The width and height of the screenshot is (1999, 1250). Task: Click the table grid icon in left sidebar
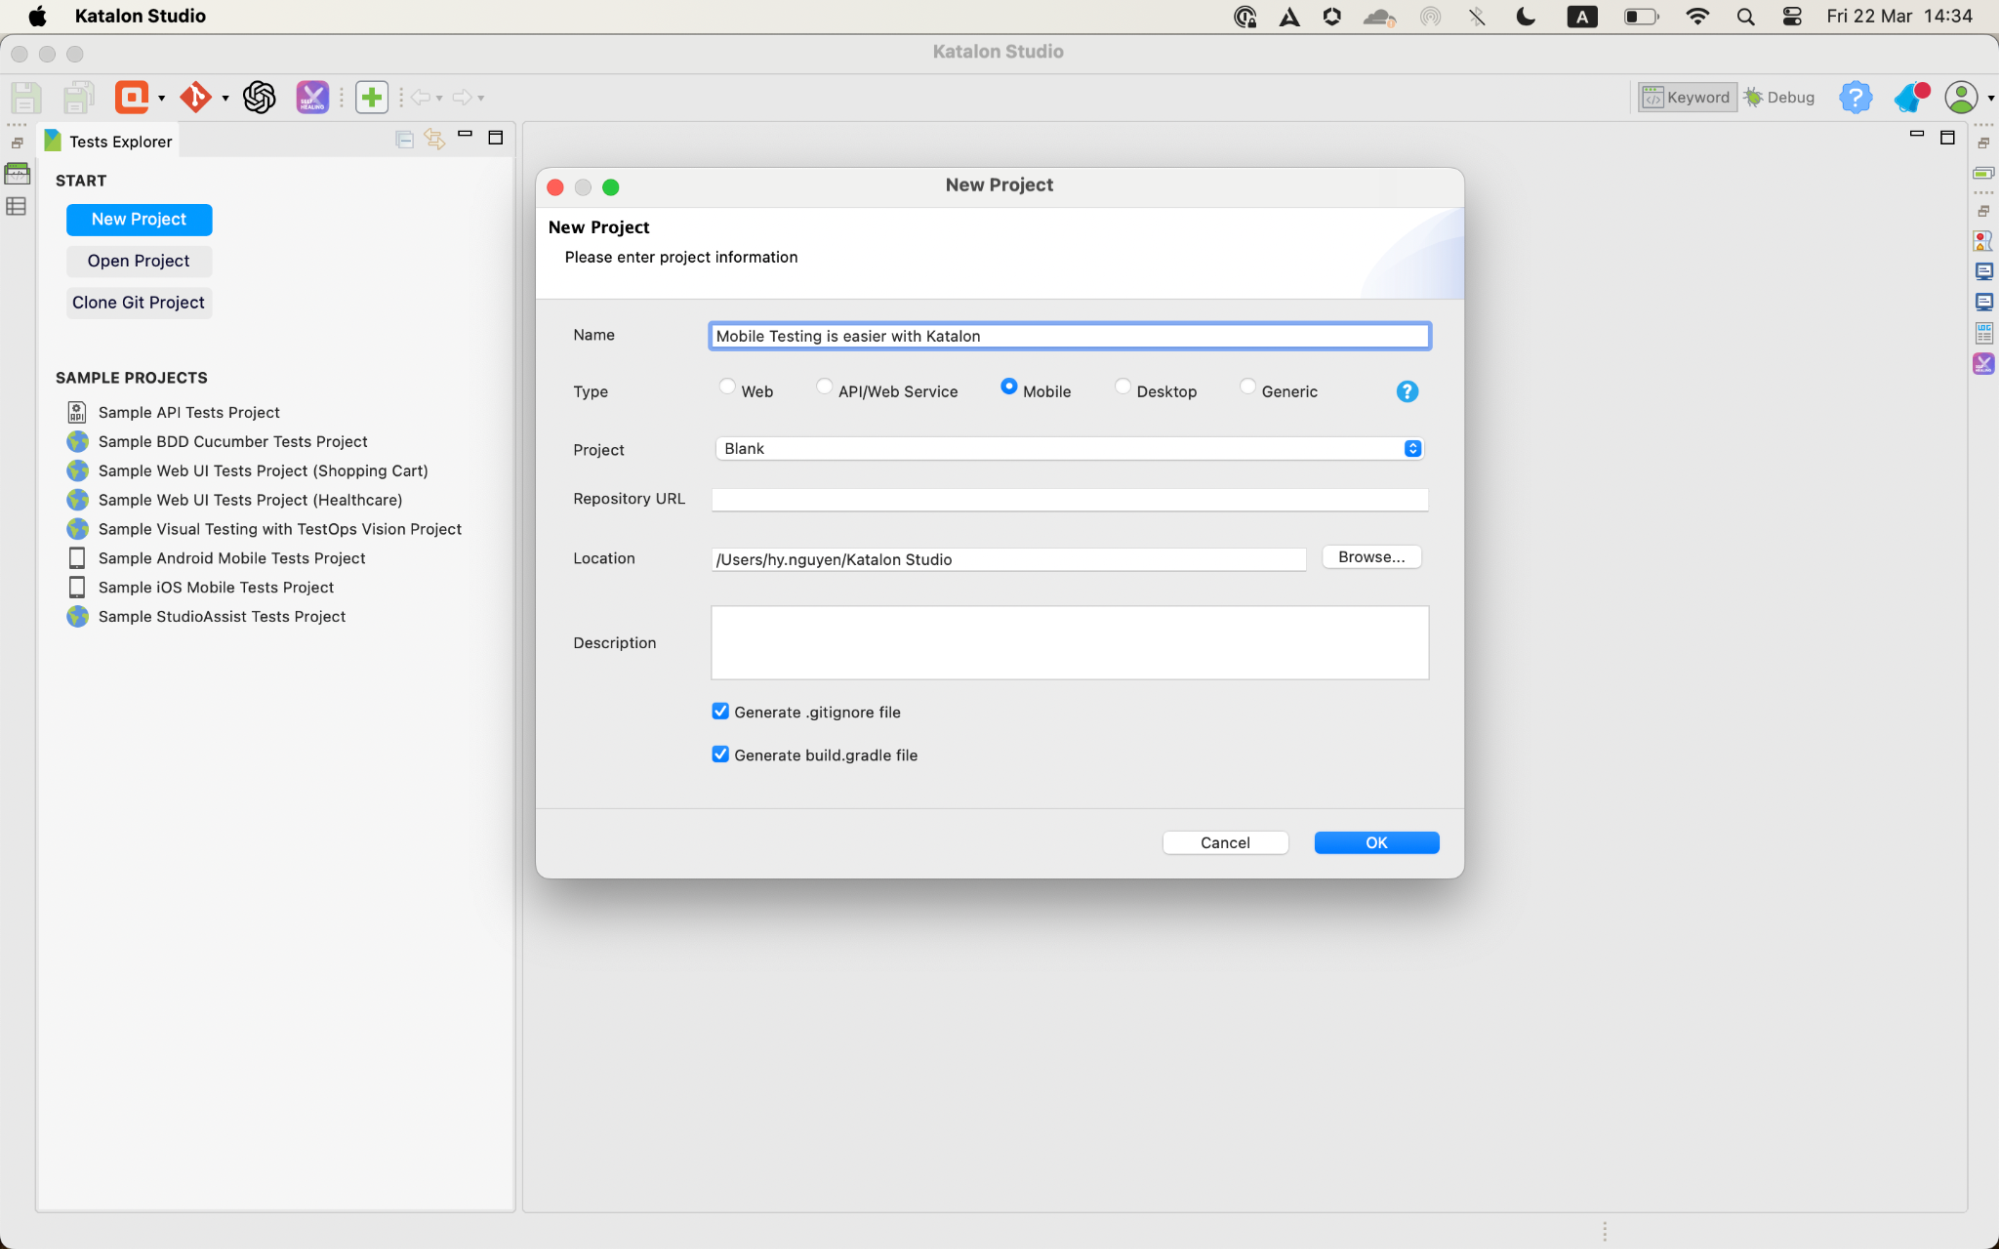[x=16, y=207]
